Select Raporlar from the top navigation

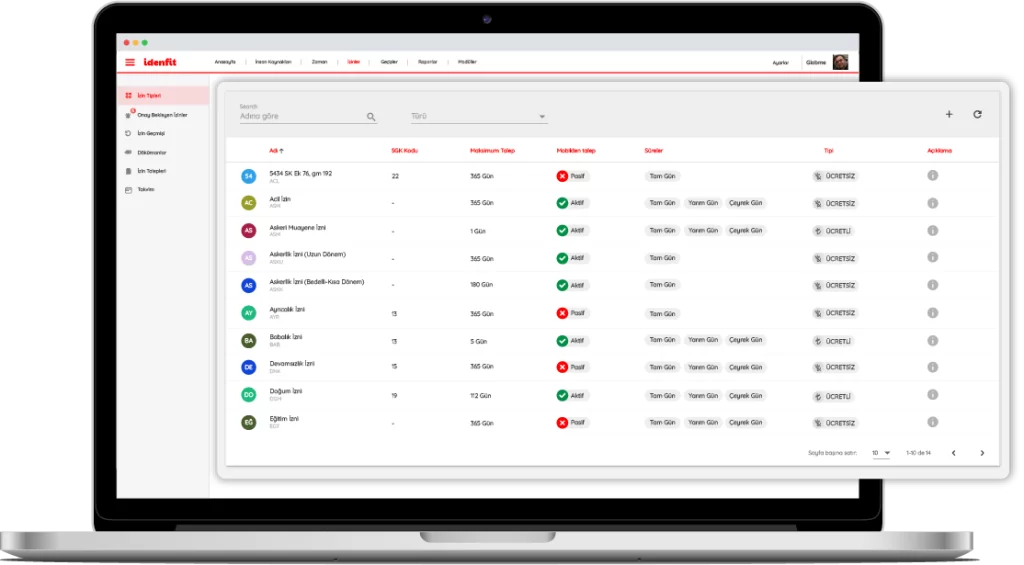[427, 62]
